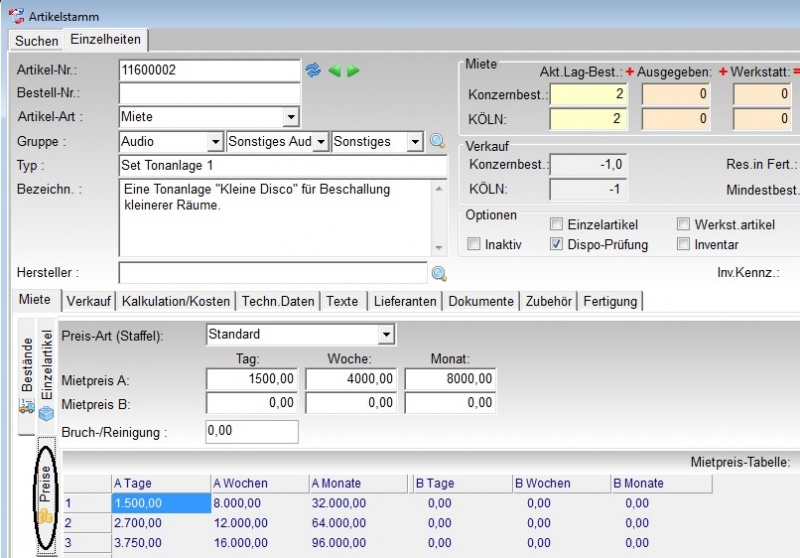Image resolution: width=800 pixels, height=558 pixels.
Task: Click the B Monate column header
Action: (661, 484)
